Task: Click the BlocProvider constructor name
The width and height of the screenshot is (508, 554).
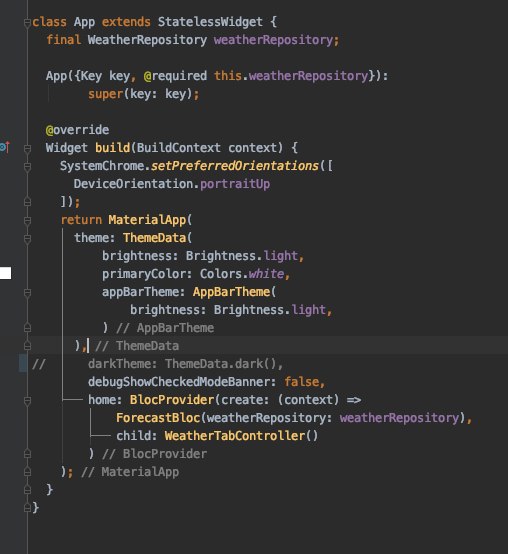Action: point(172,400)
